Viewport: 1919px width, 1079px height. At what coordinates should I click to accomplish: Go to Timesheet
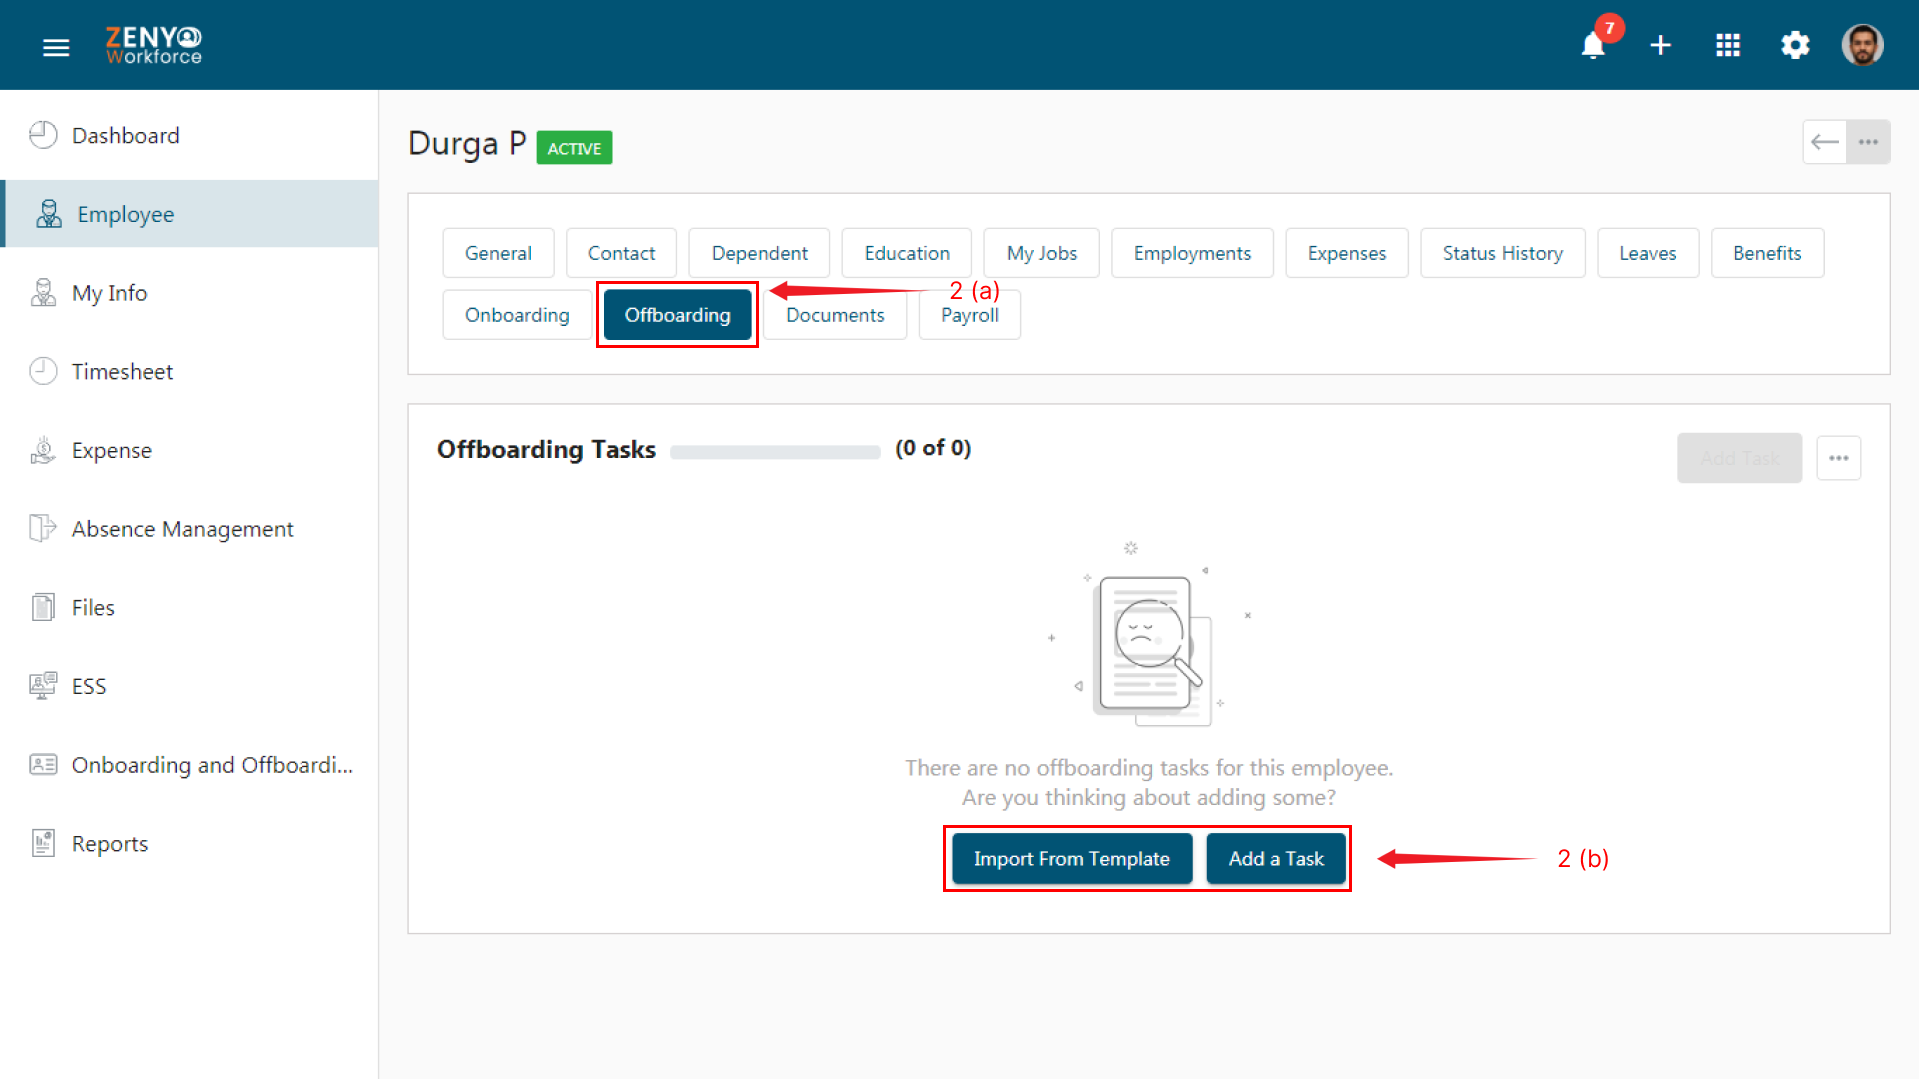[189, 371]
